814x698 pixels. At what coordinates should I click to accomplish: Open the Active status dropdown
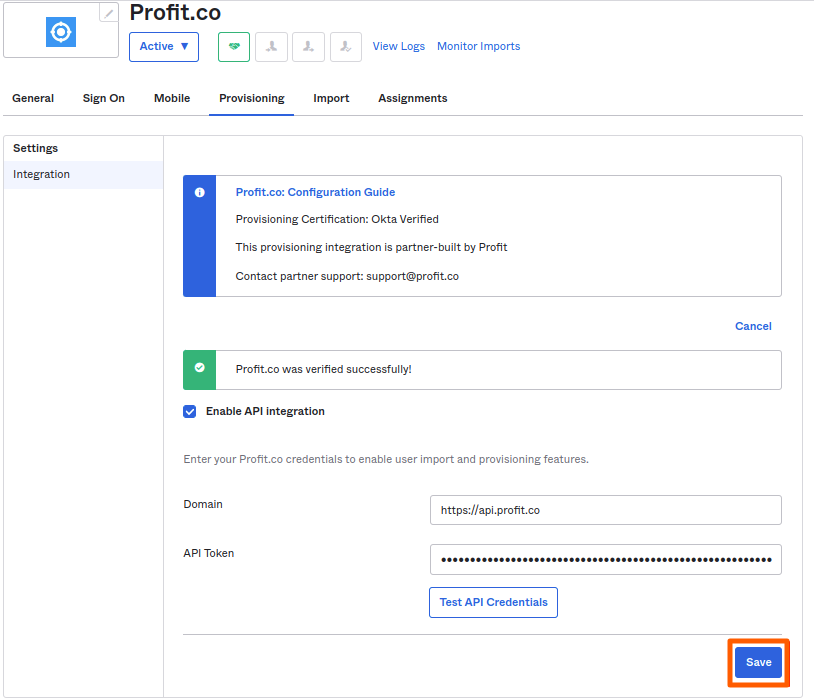(164, 47)
